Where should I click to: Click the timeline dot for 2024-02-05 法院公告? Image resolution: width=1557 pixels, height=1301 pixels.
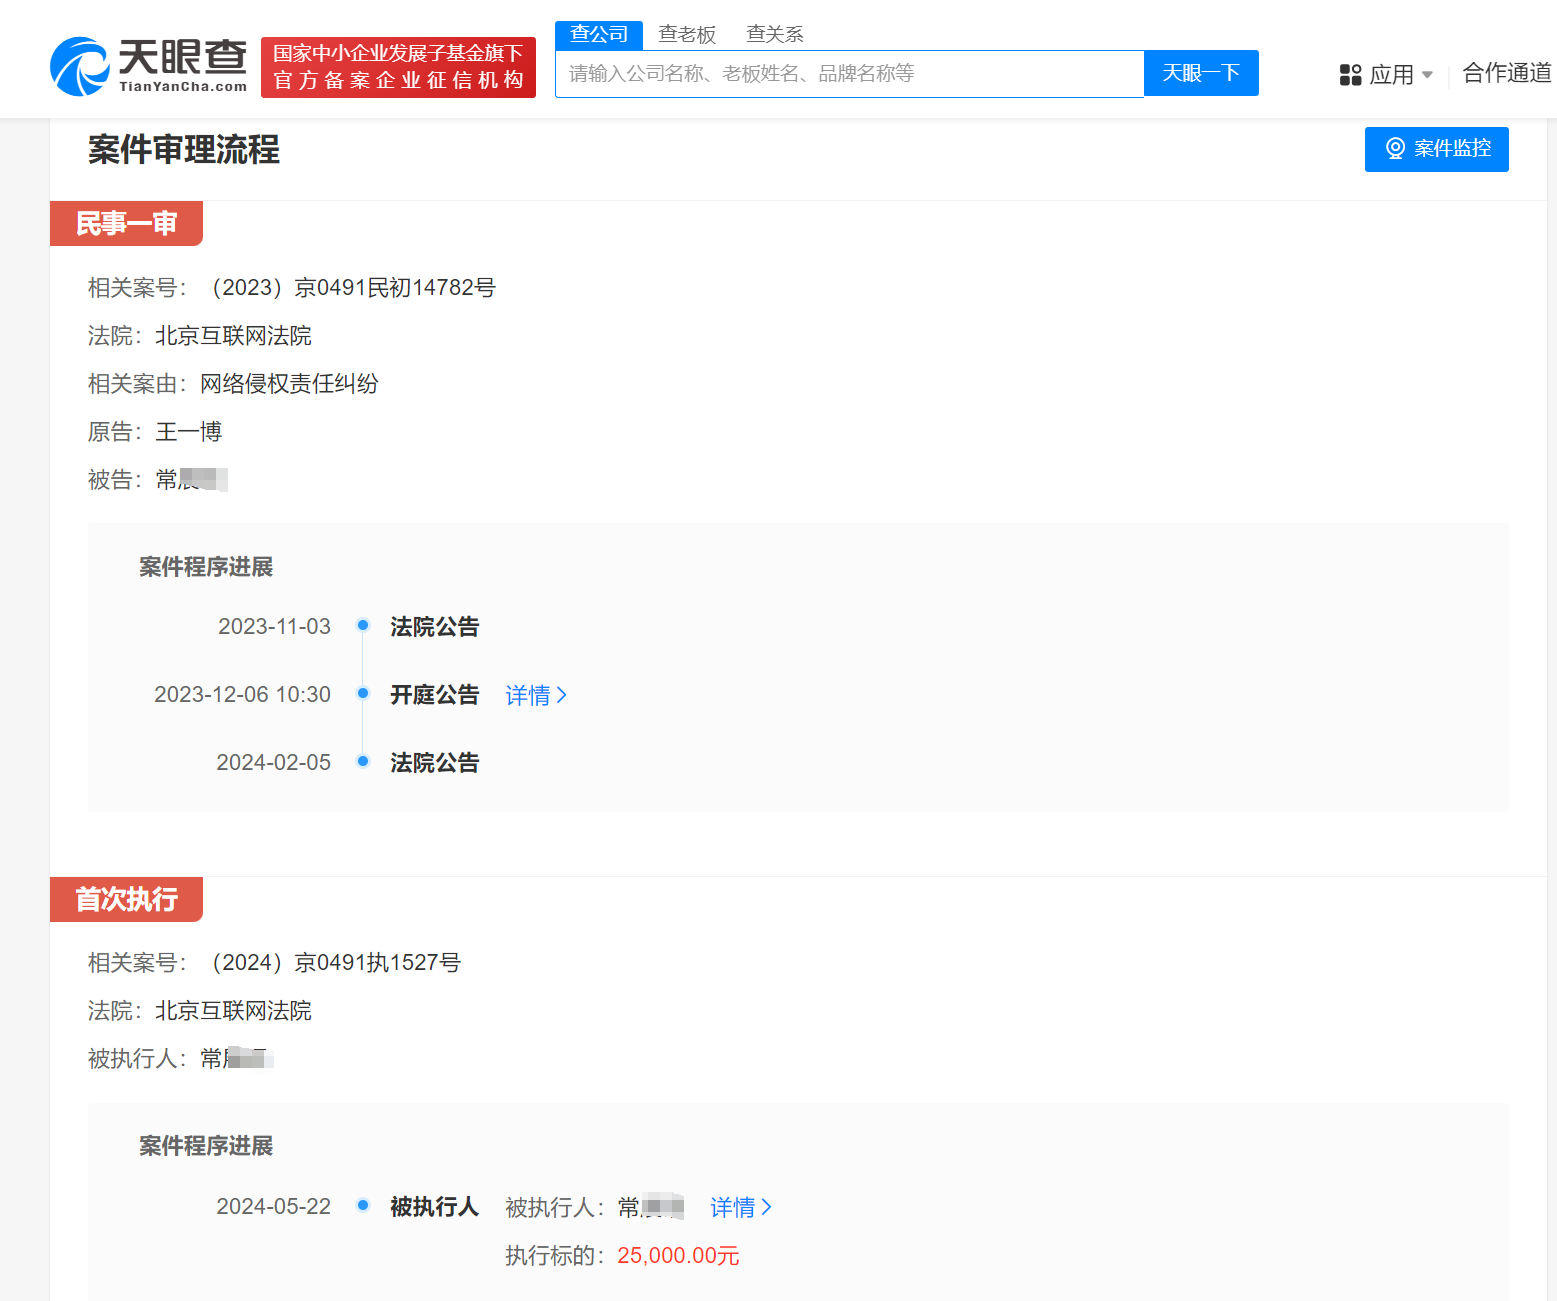click(362, 760)
